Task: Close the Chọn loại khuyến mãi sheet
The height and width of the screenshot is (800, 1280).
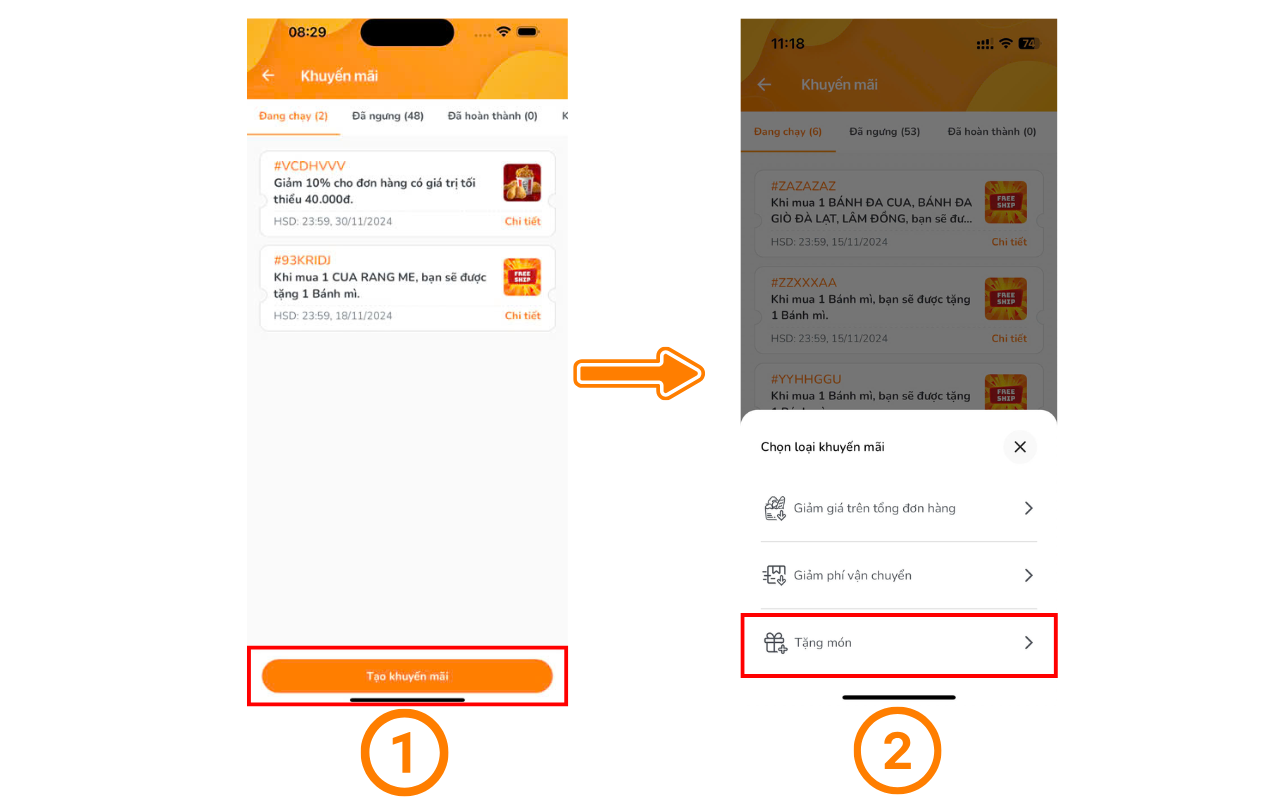Action: click(1020, 447)
